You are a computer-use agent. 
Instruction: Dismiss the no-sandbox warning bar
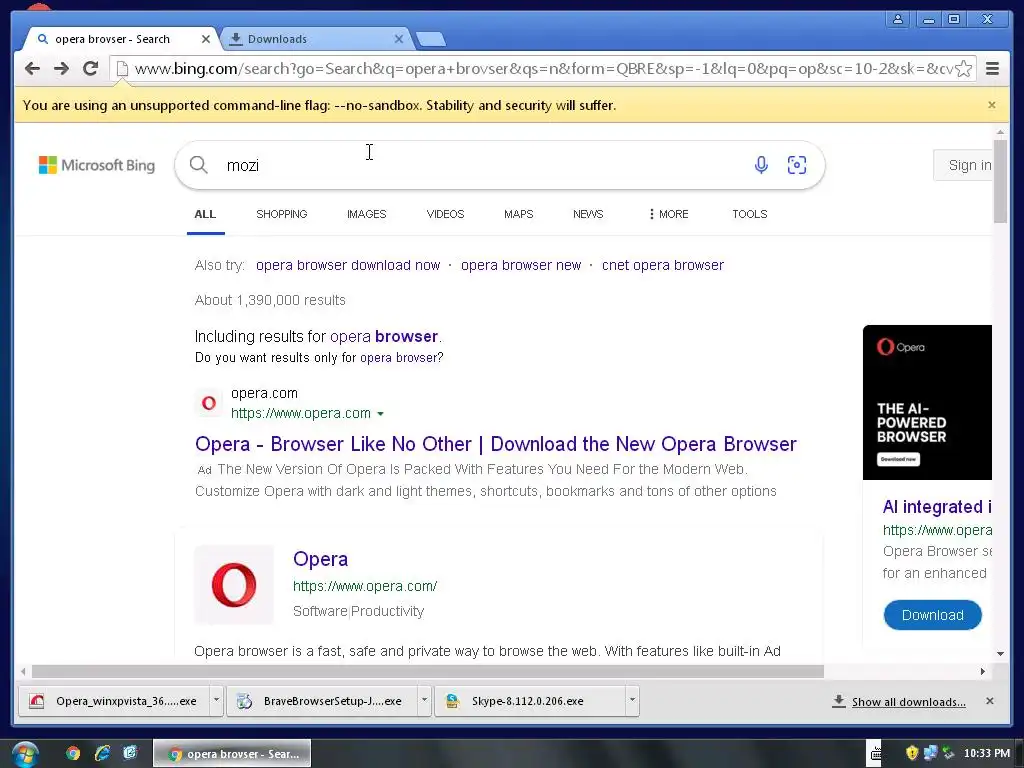point(991,105)
